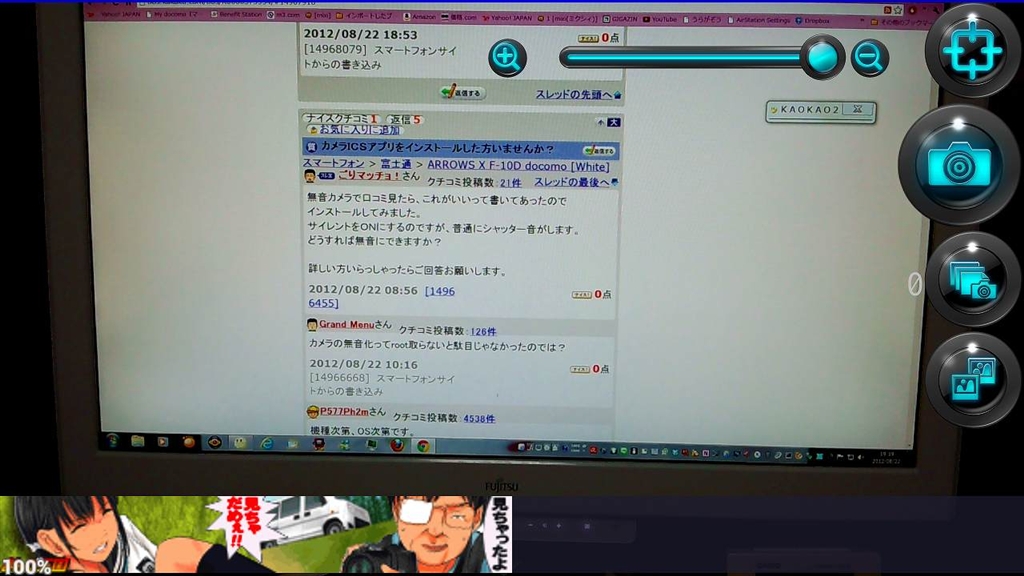Tap the autofocus crosshair button
This screenshot has width=1024, height=576.
pyautogui.click(x=972, y=50)
